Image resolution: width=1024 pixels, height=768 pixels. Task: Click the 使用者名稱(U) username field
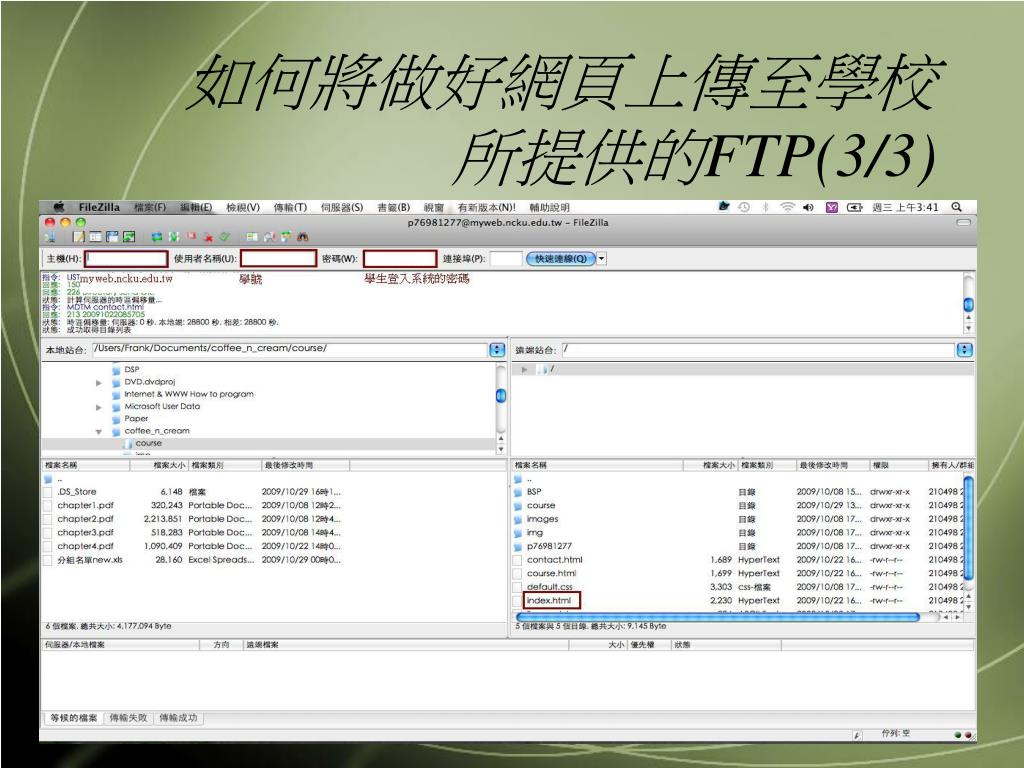[x=278, y=259]
